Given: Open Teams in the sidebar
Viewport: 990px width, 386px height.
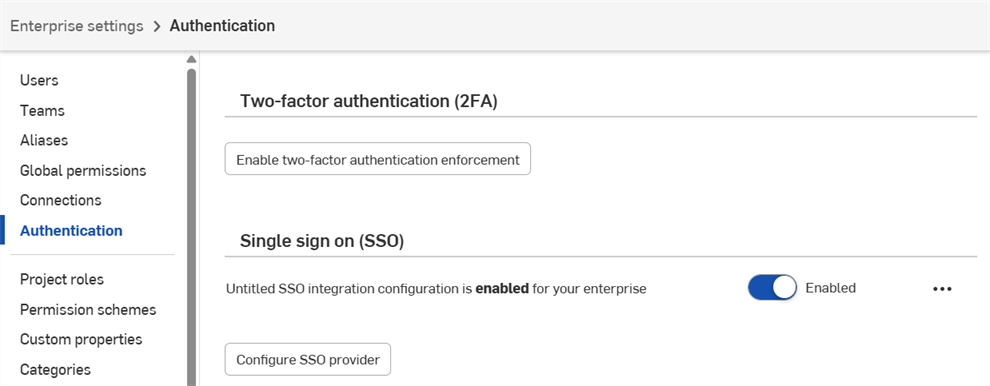Looking at the screenshot, I should click(x=42, y=111).
